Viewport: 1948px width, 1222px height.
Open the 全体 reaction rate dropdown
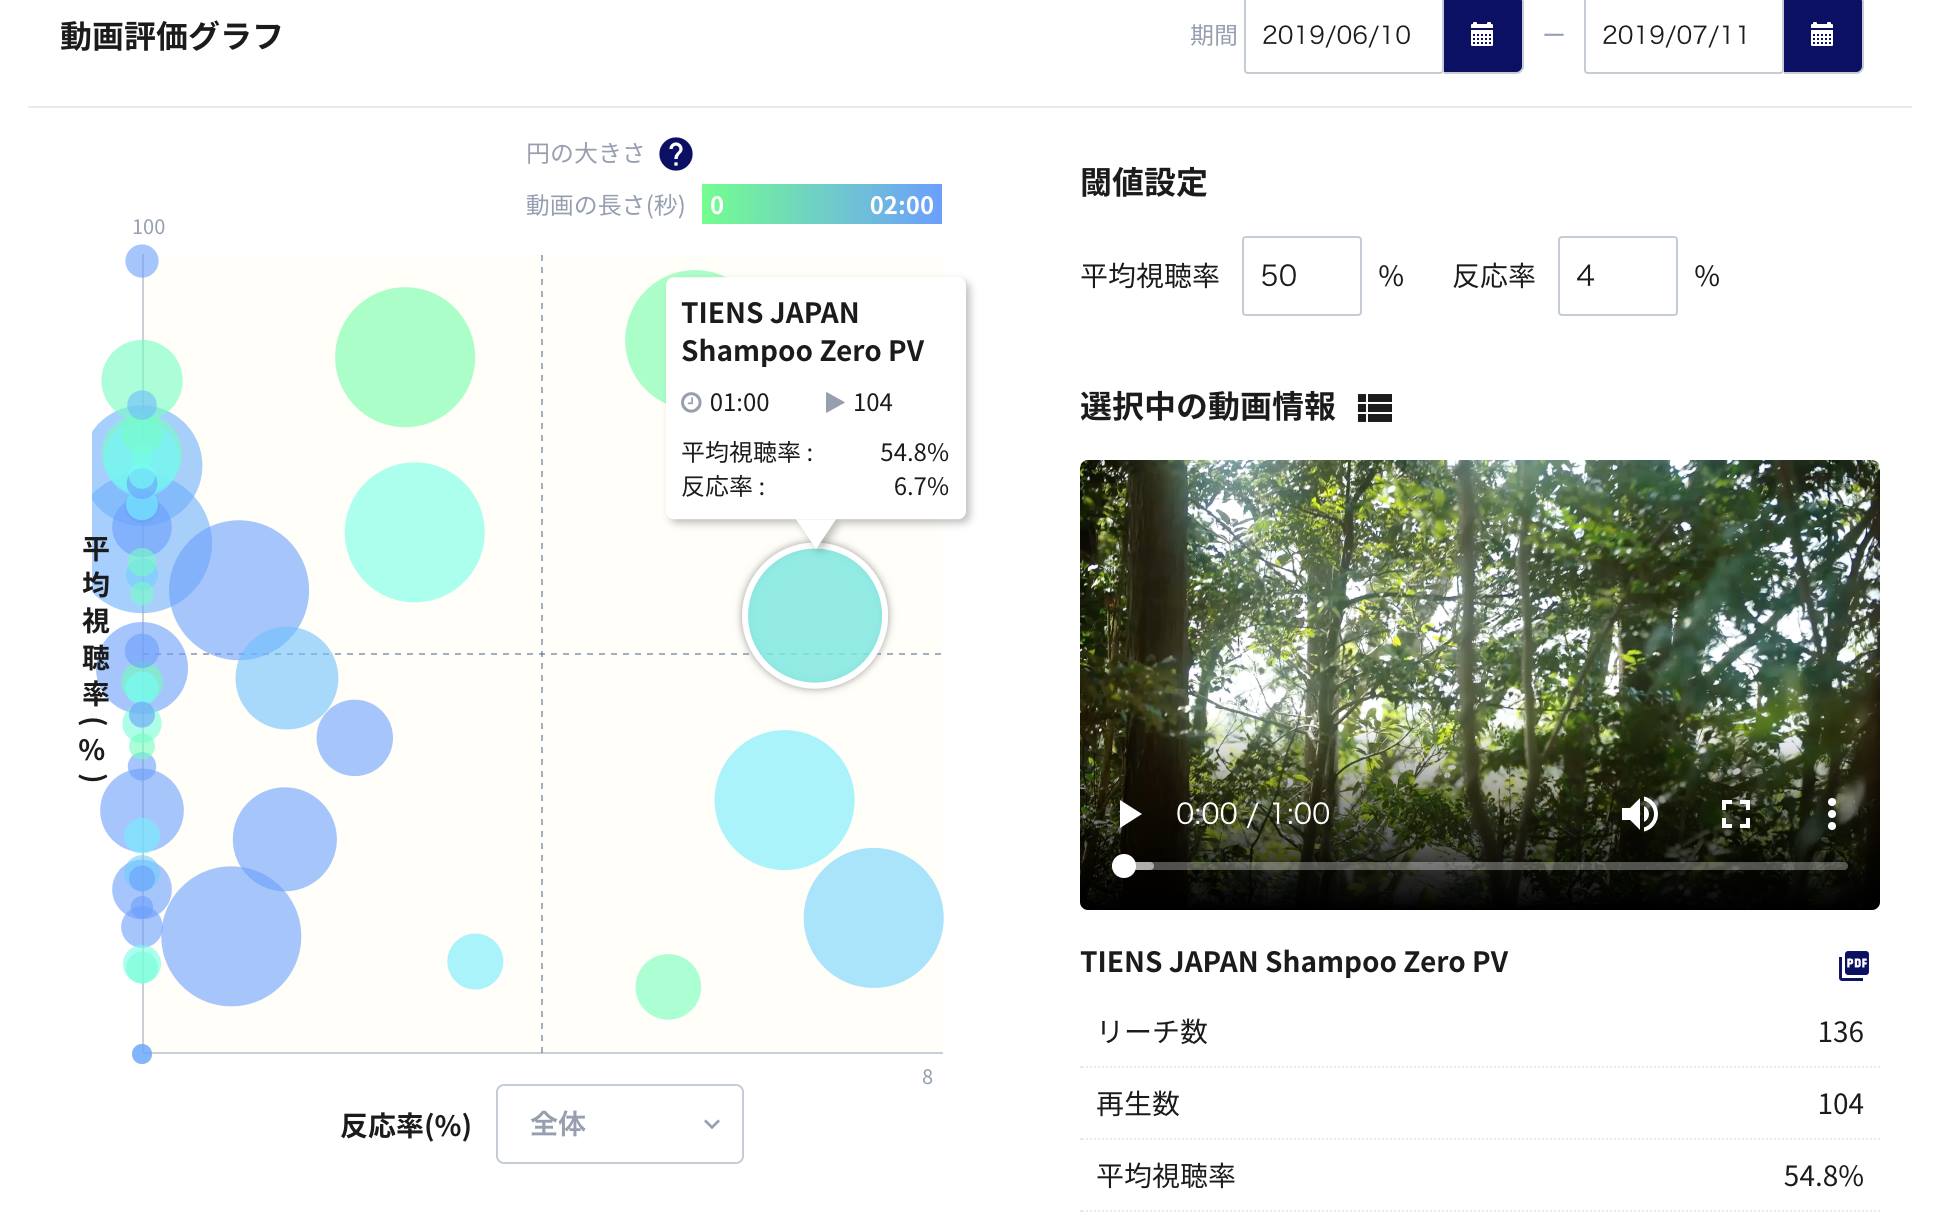(x=620, y=1124)
